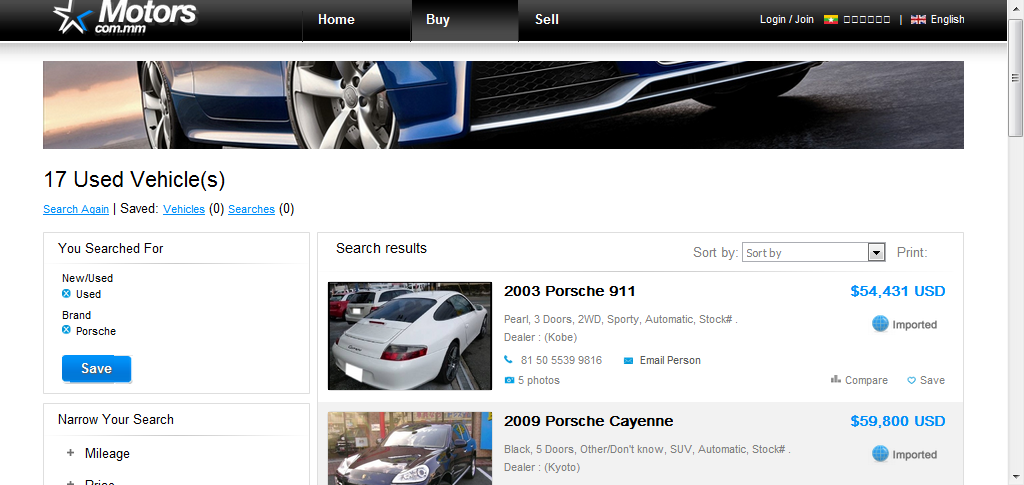Viewport: 1024px width, 485px height.
Task: Click Compare text on the Porsche 911 listing
Action: 866,381
